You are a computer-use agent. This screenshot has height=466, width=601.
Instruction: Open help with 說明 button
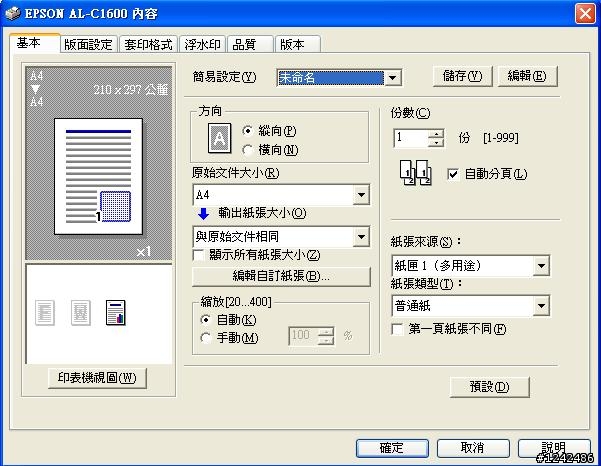[554, 448]
